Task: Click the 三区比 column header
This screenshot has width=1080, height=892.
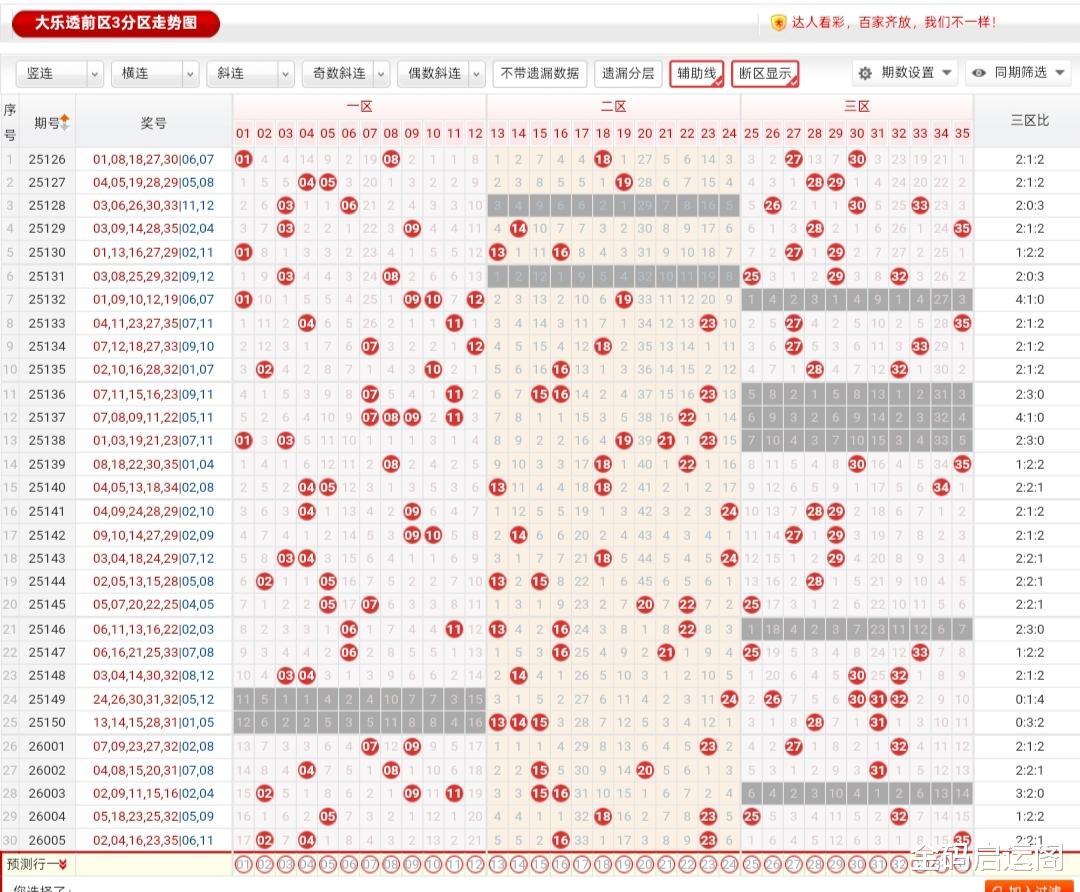Action: point(1030,121)
